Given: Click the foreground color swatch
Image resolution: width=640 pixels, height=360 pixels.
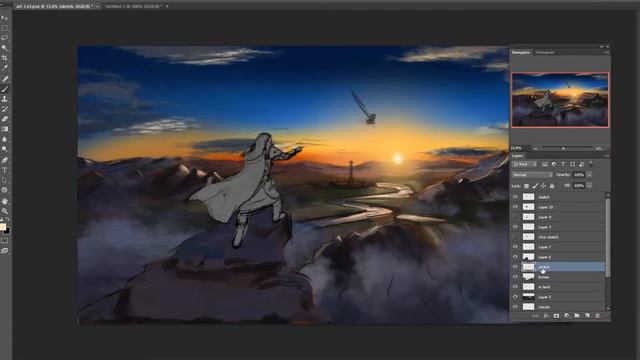Looking at the screenshot, I should click(x=3, y=227).
